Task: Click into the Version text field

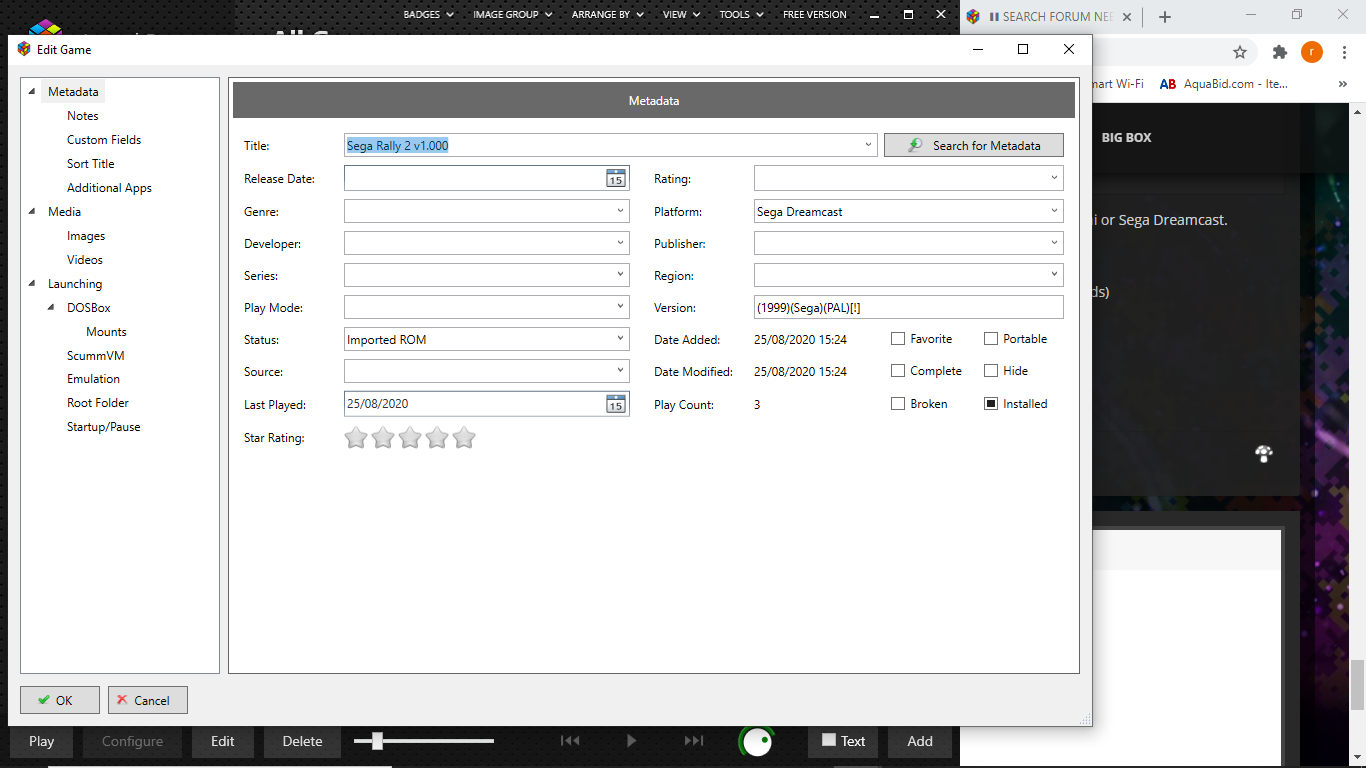Action: [908, 308]
